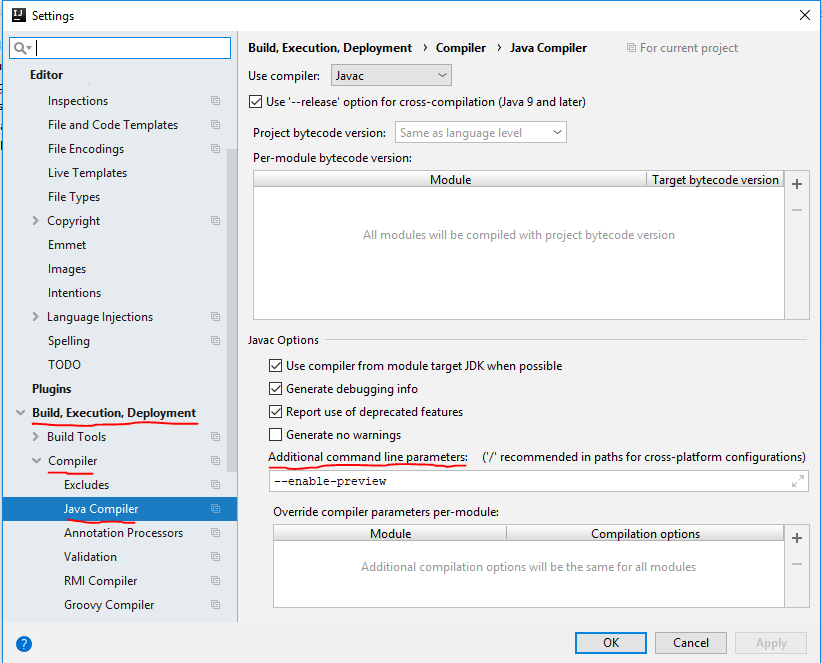Toggle Generate debugging info checkbox
Screen dimensions: 822x663
276,389
